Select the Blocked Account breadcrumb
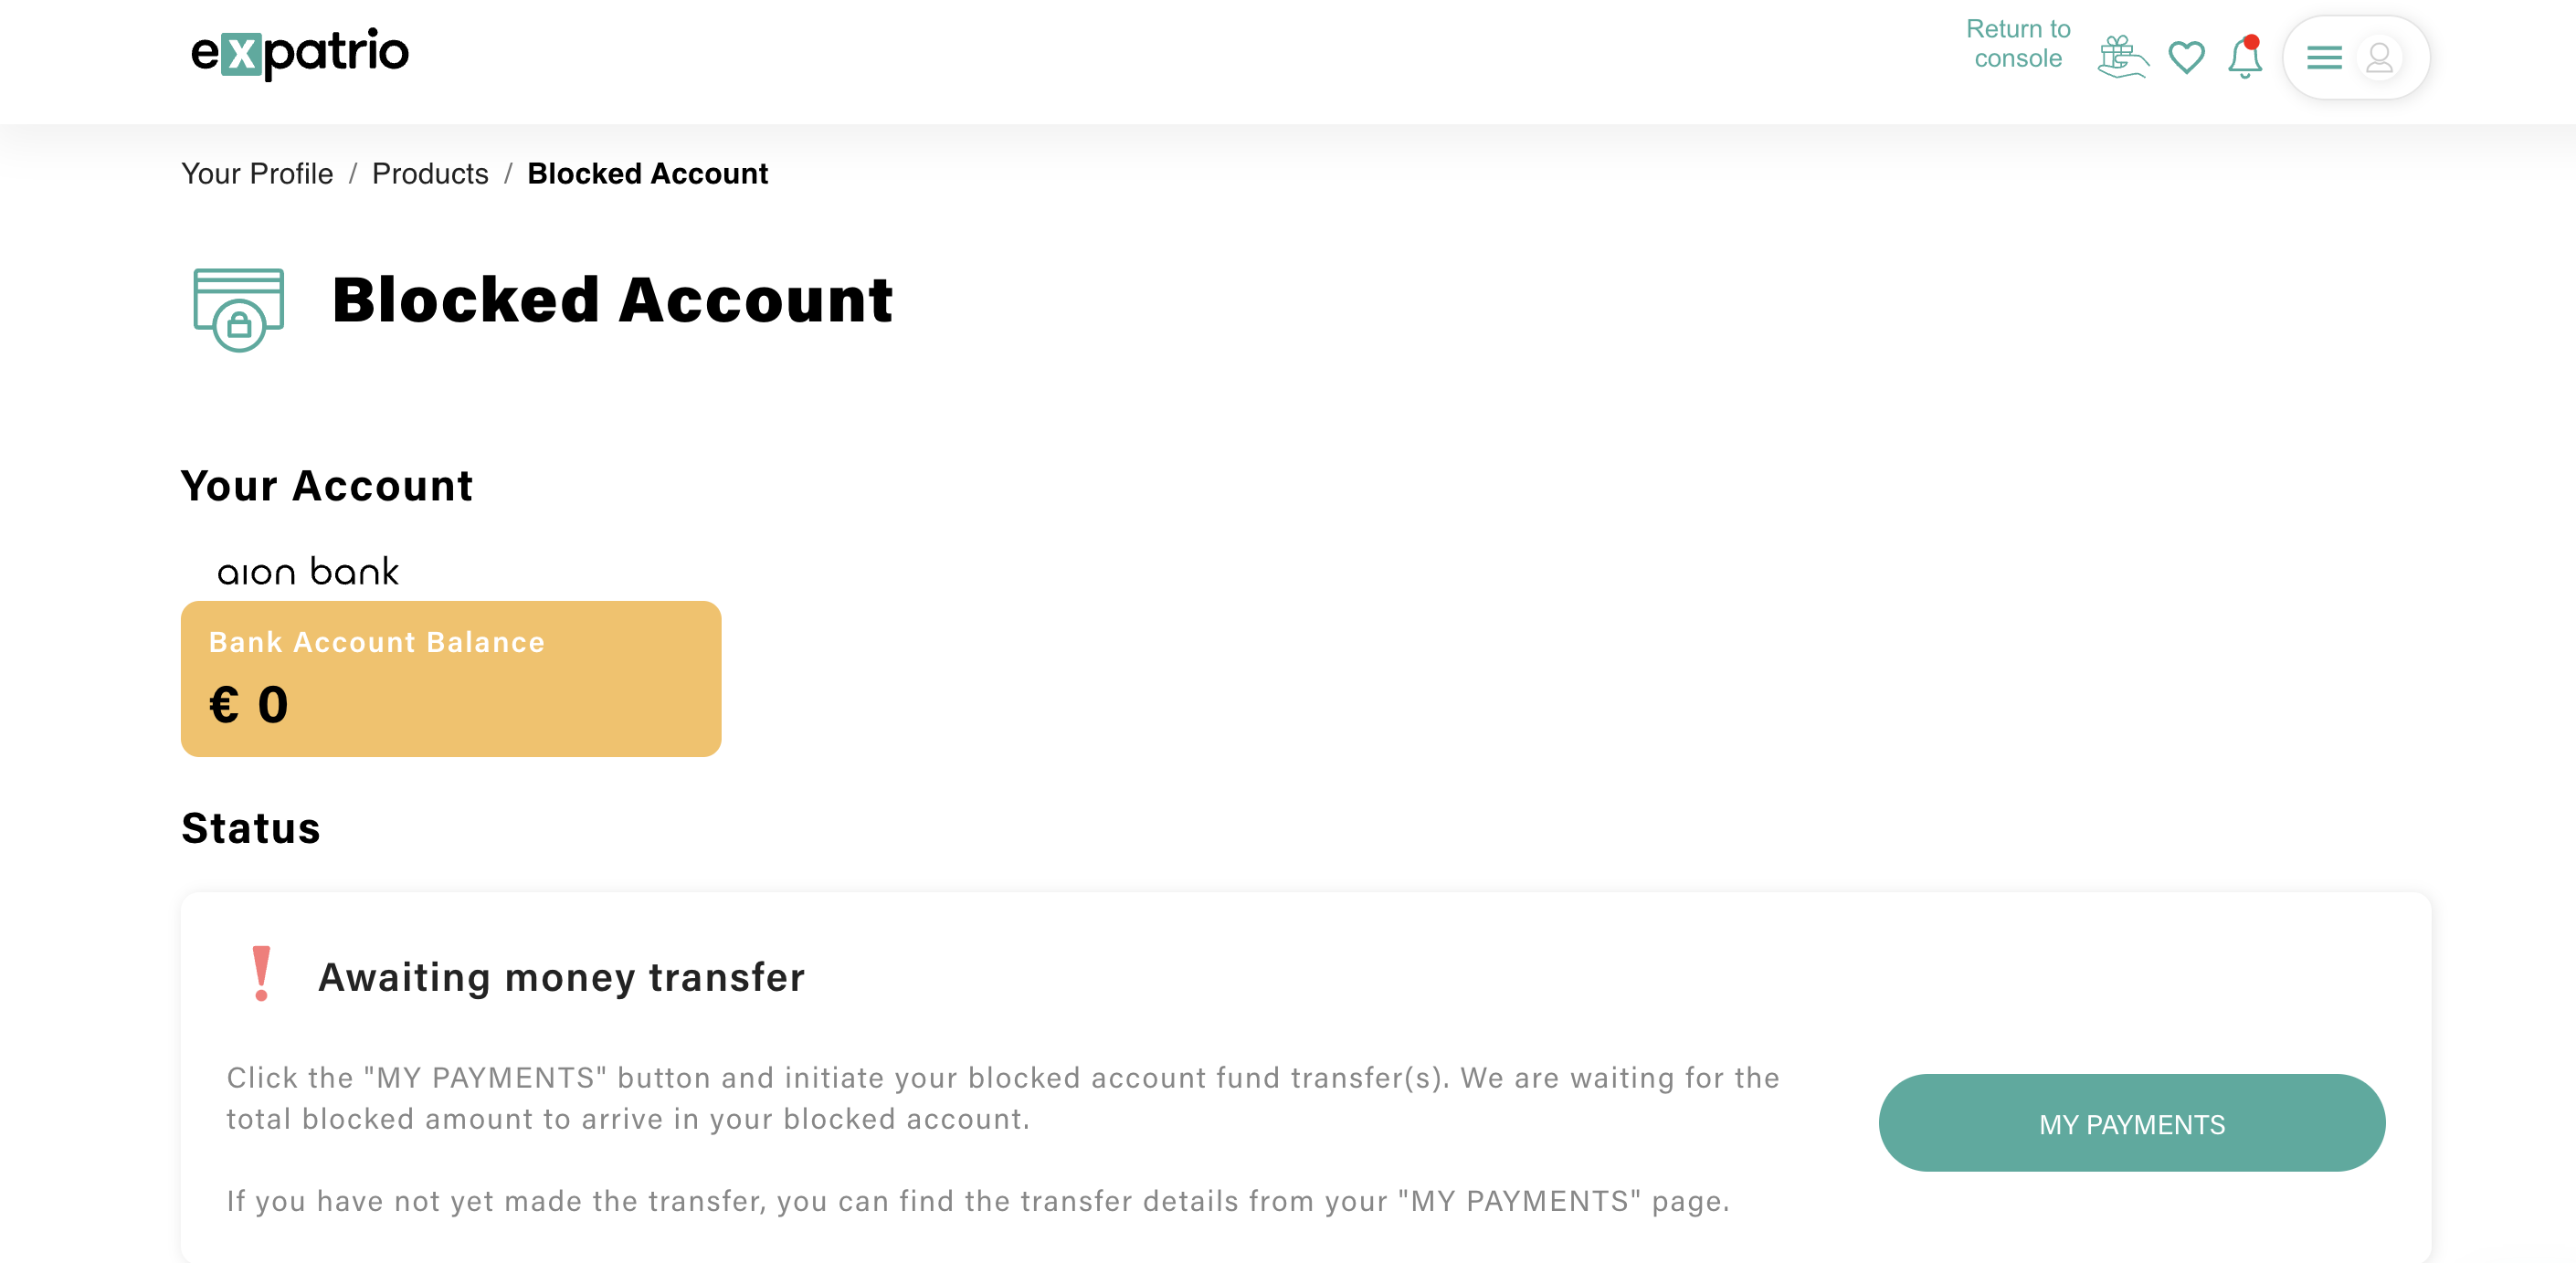 [x=647, y=174]
